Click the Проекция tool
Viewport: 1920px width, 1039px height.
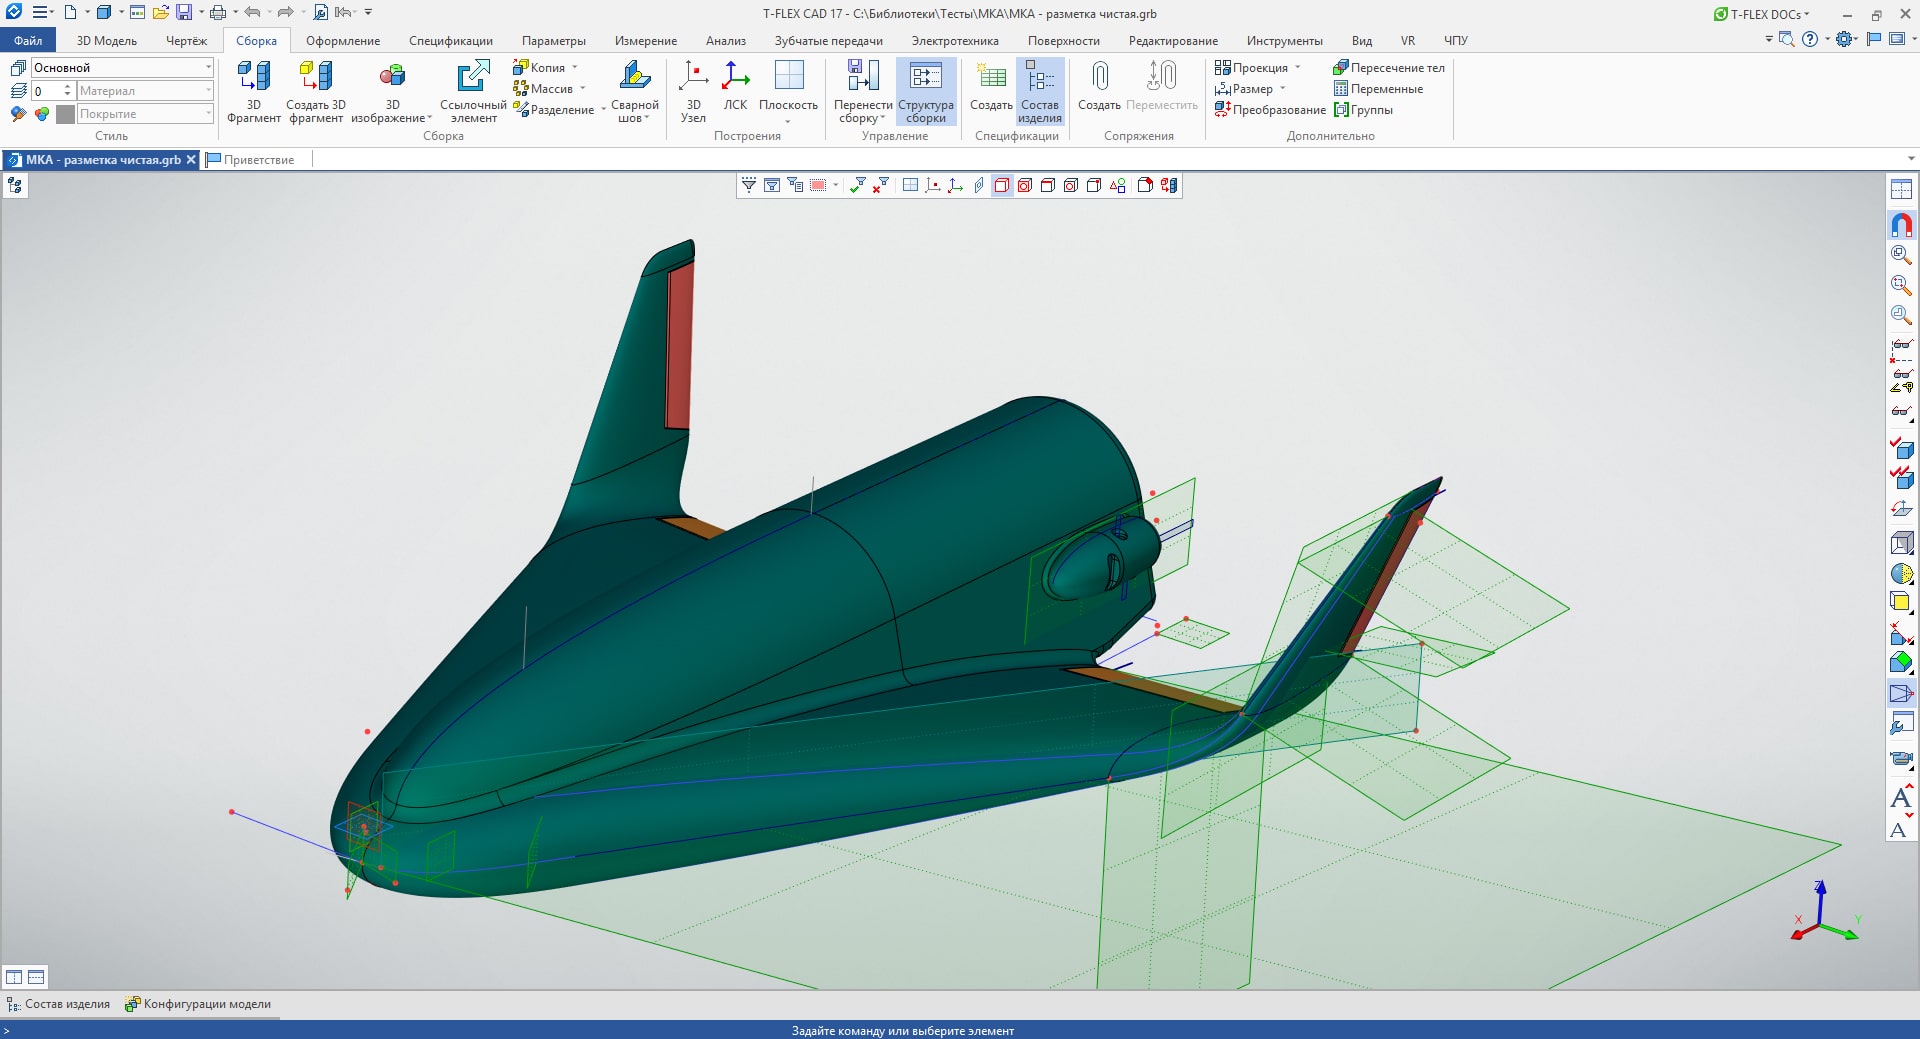(1251, 68)
